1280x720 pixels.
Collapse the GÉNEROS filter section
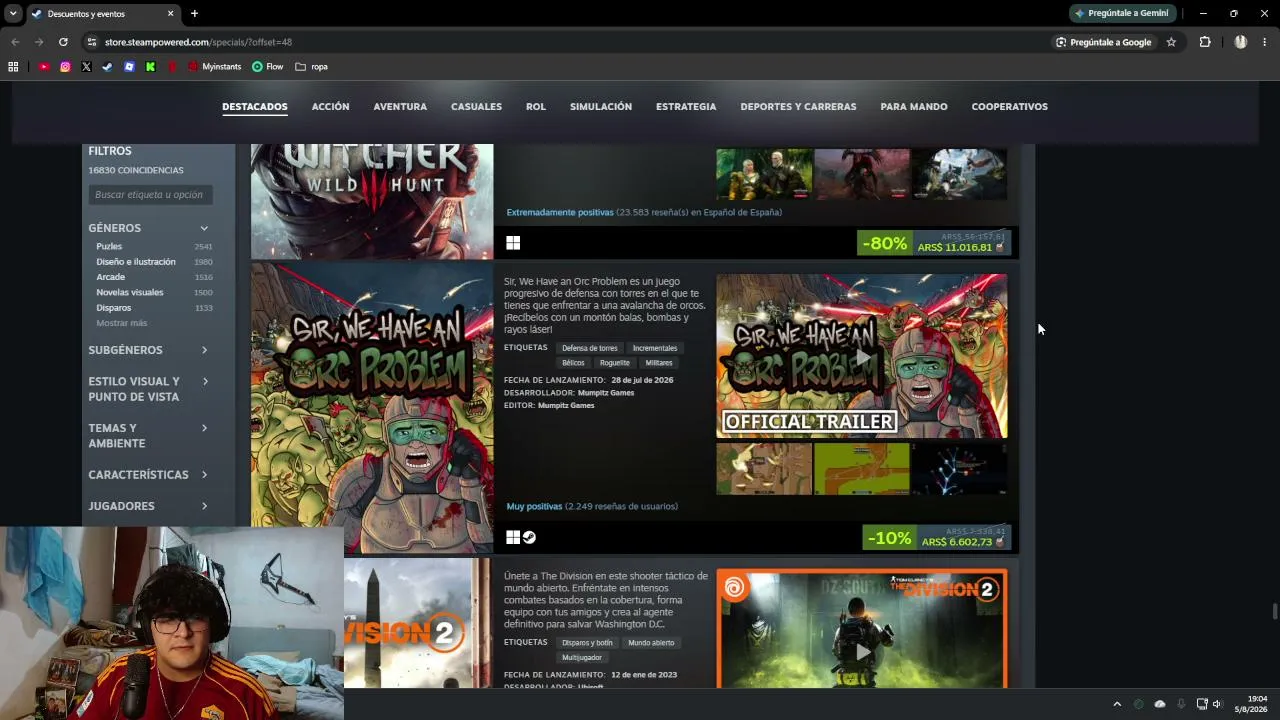204,228
